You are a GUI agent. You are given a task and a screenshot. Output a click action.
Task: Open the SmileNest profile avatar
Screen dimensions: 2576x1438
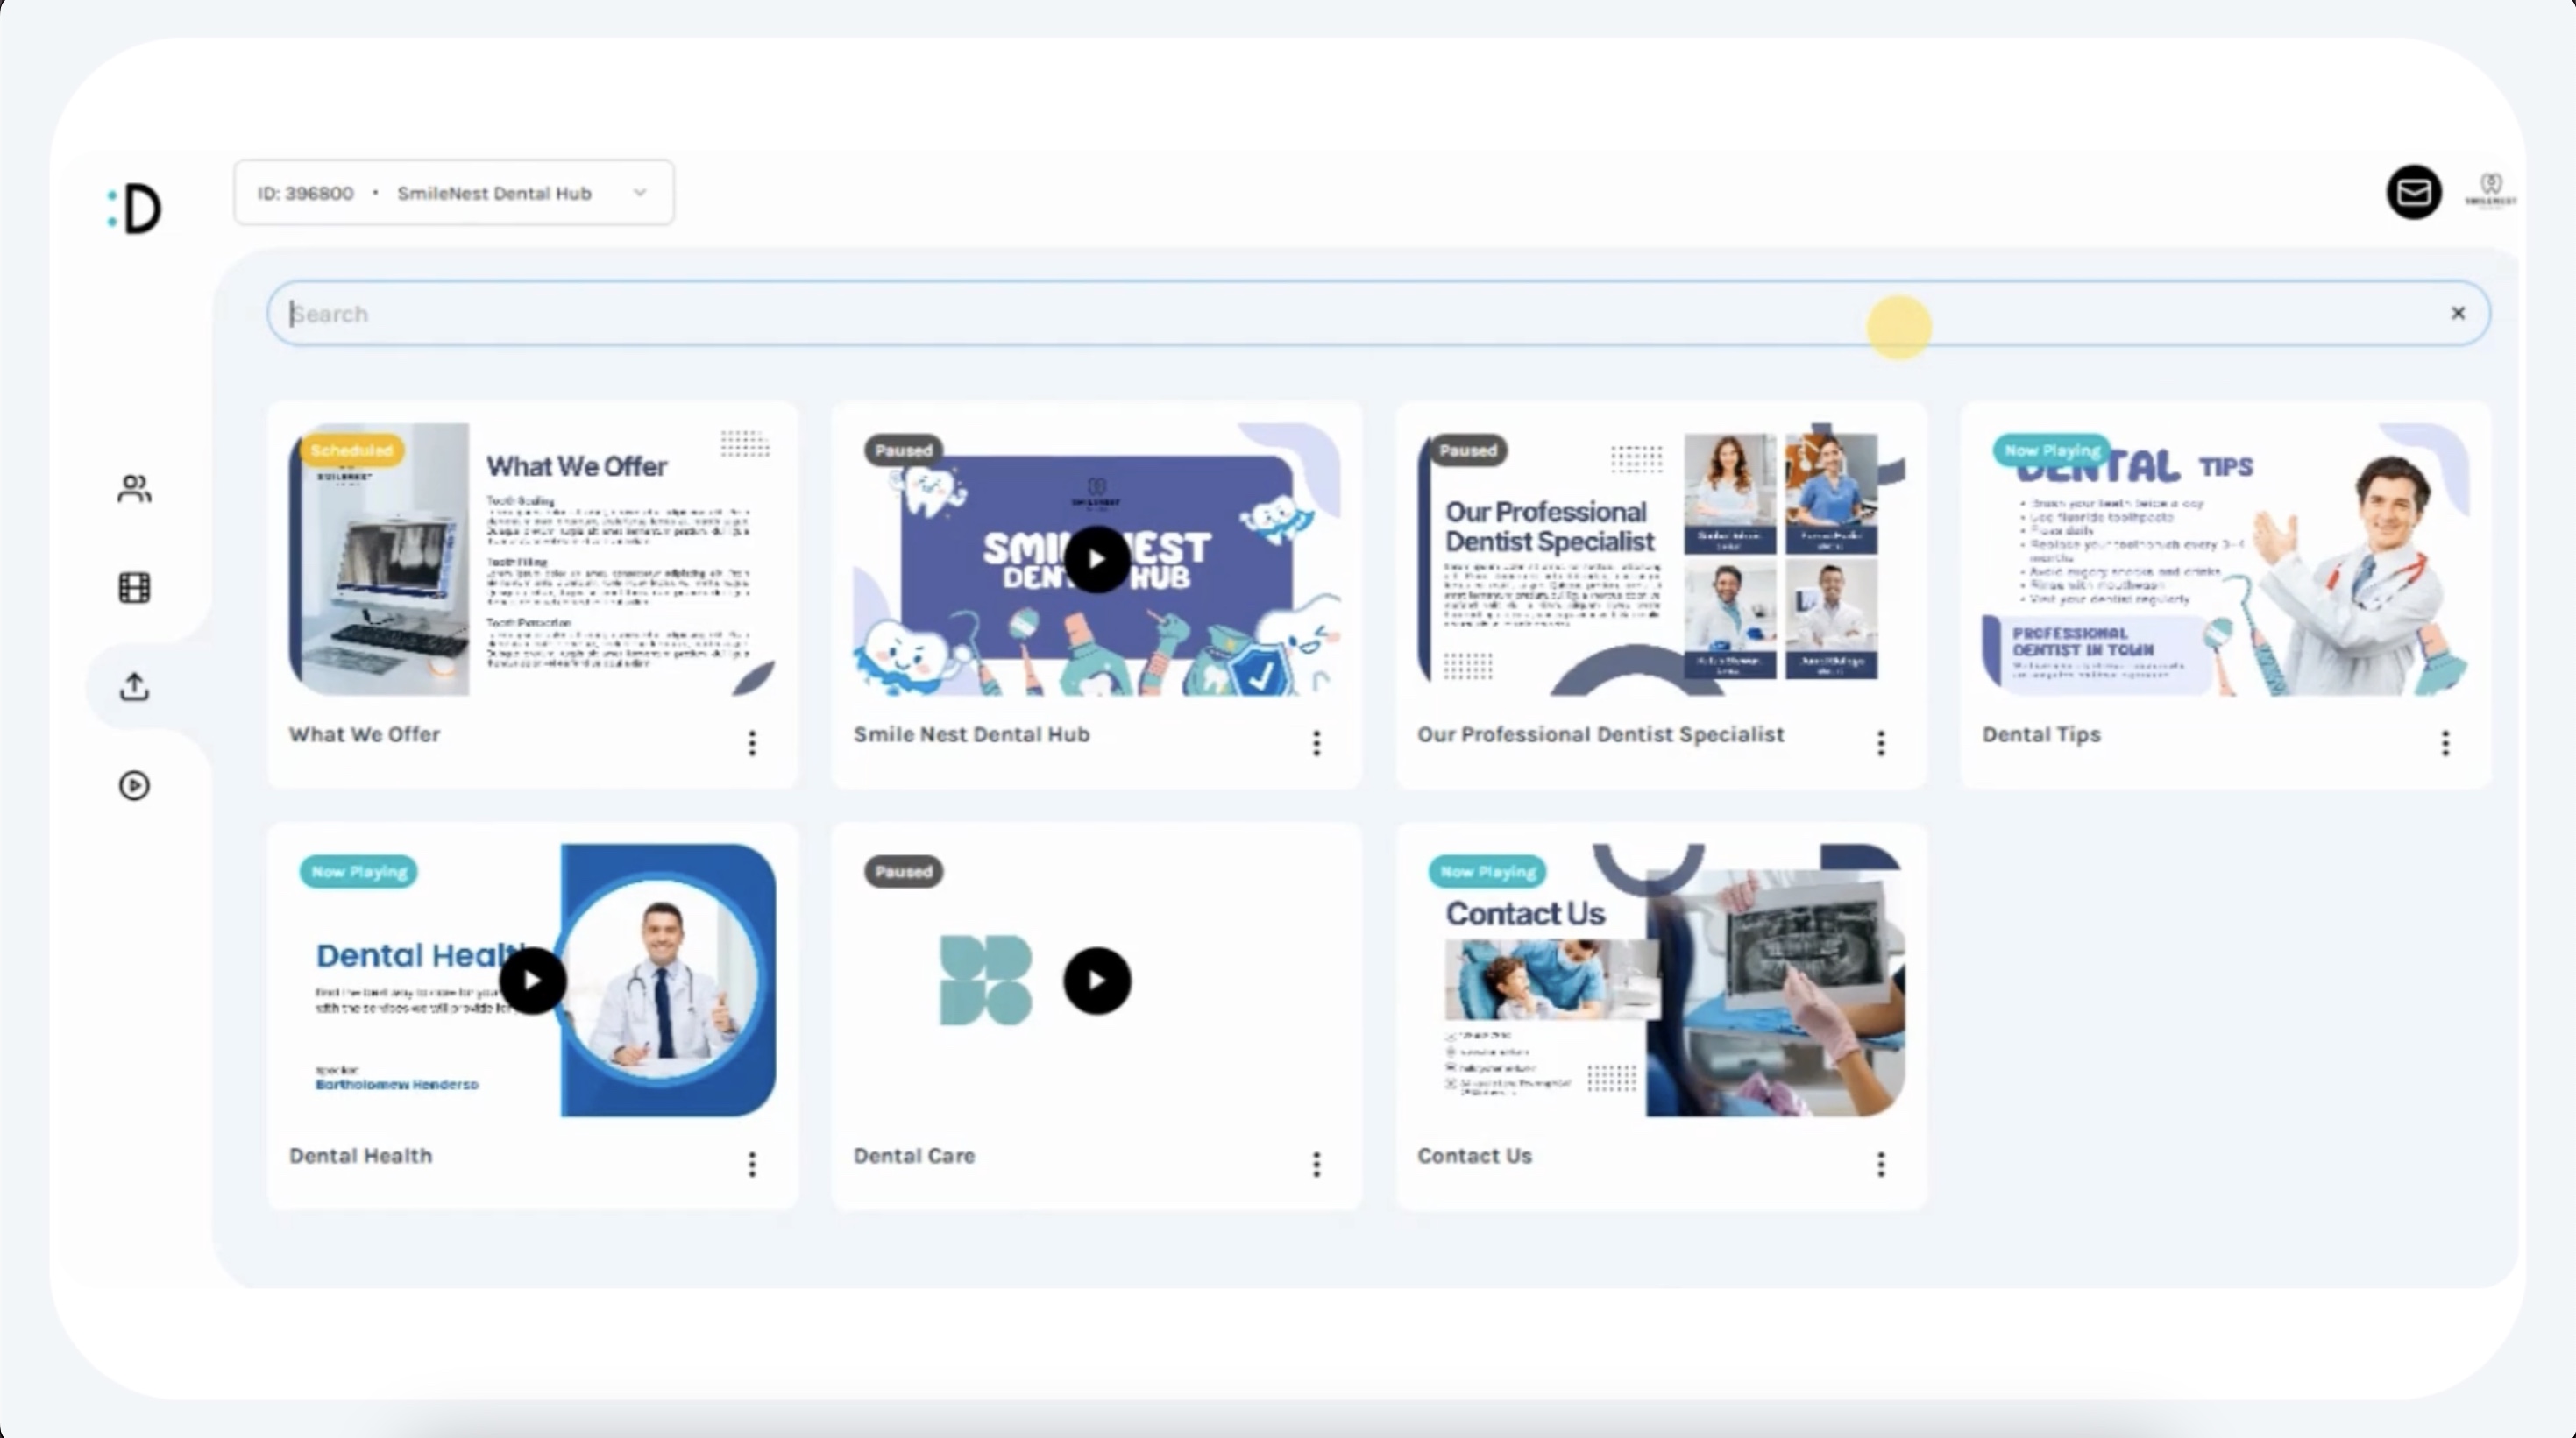pyautogui.click(x=2490, y=190)
